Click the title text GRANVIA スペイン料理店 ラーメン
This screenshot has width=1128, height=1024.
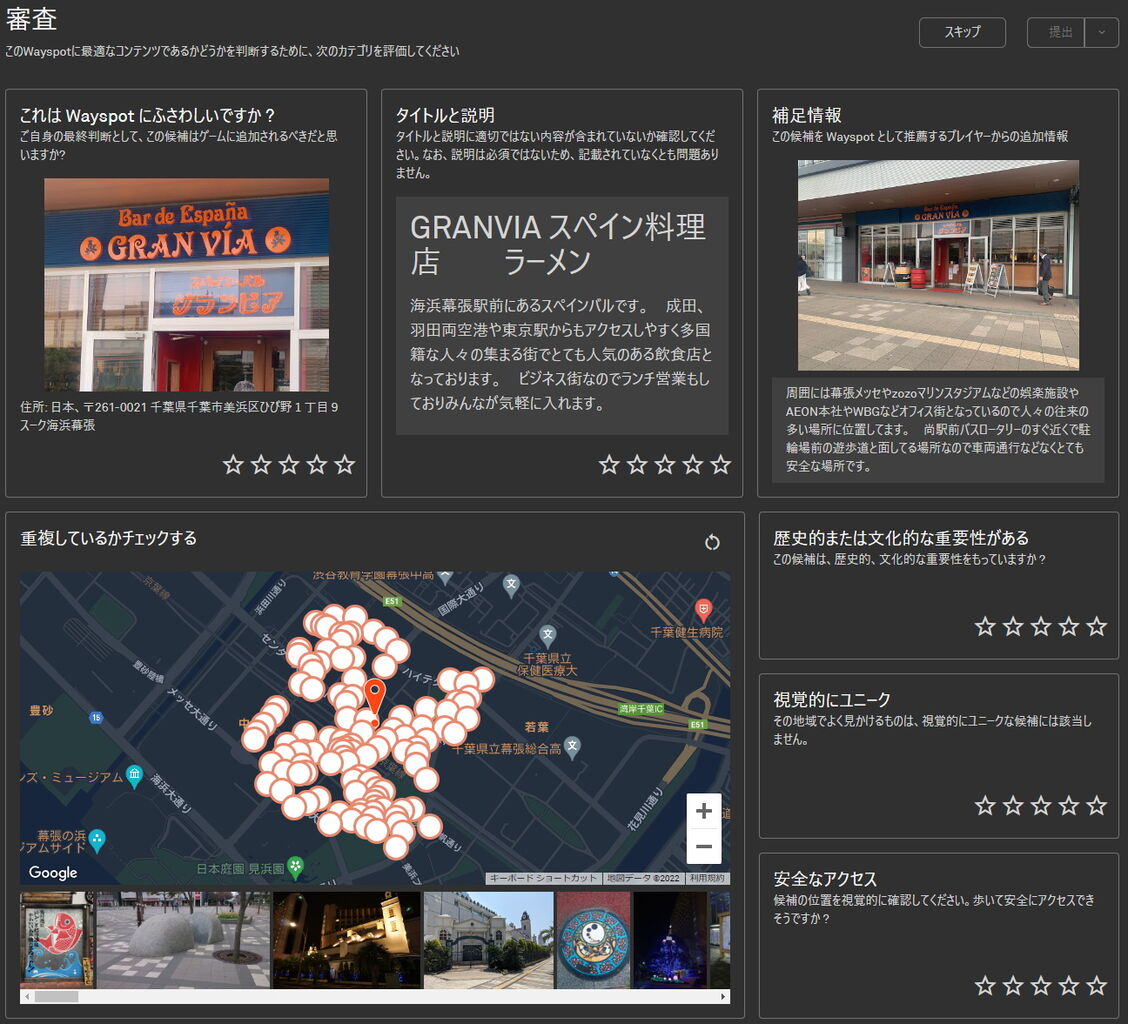pos(558,245)
